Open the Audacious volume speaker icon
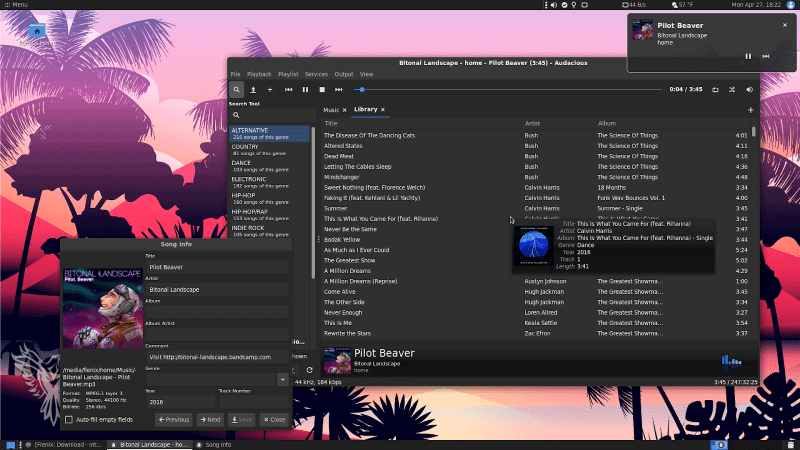The height and width of the screenshot is (450, 800). coord(749,89)
